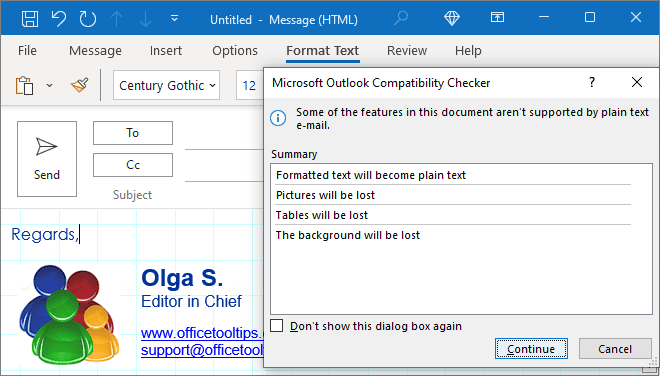Screen dimensions: 660x376
Task: Click the Save icon in title bar
Action: 30,19
